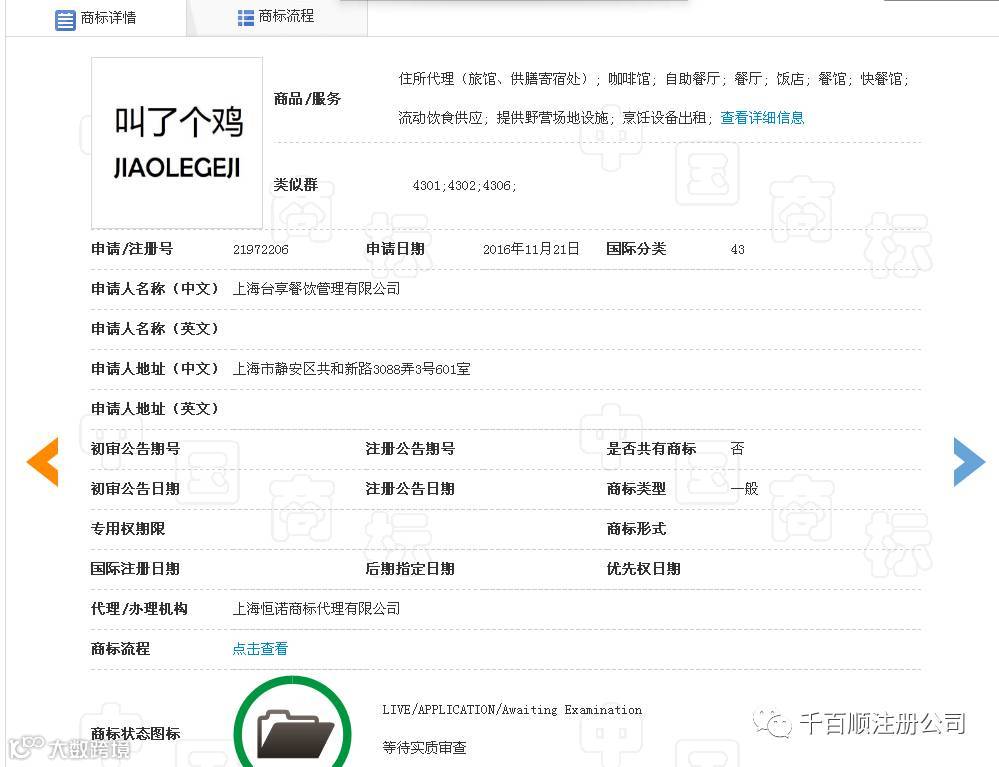This screenshot has width=999, height=767.
Task: Select the 一般 trademark type value
Action: [x=744, y=489]
